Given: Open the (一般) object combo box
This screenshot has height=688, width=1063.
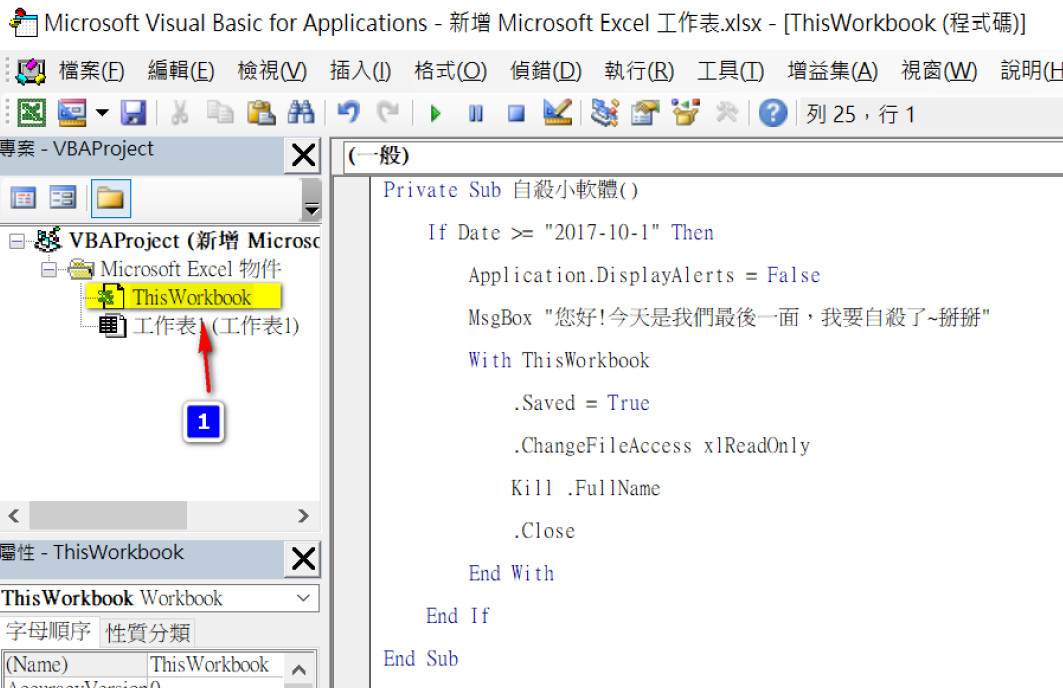Looking at the screenshot, I should [703, 156].
